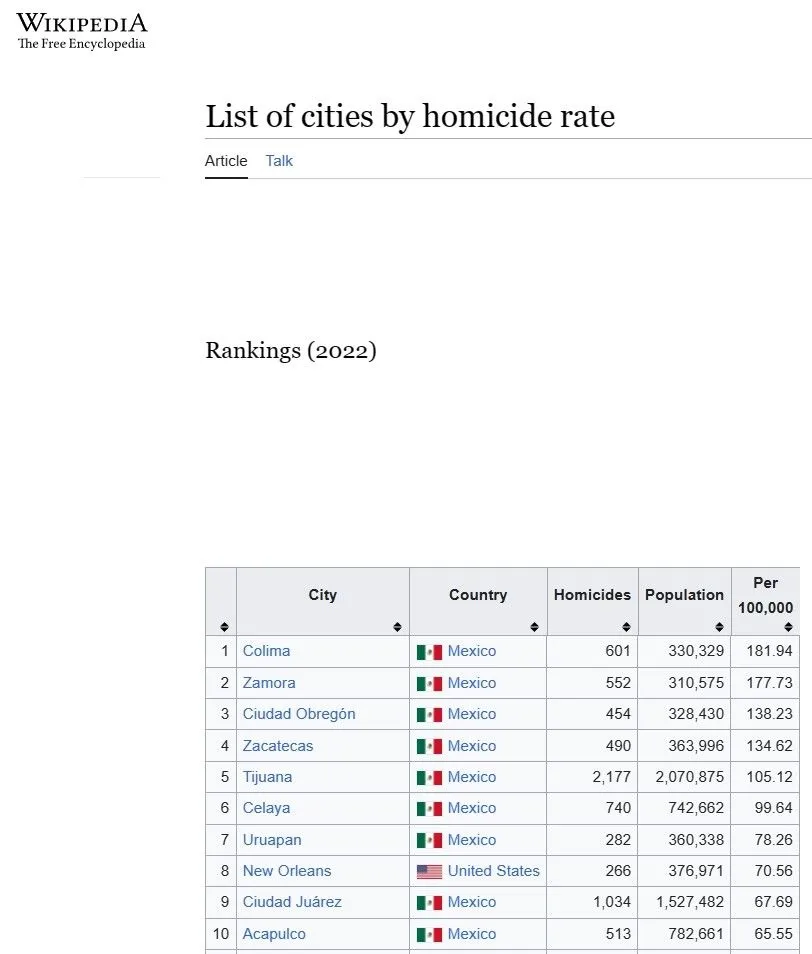
Task: Click the Acapulco link
Action: [x=274, y=934]
